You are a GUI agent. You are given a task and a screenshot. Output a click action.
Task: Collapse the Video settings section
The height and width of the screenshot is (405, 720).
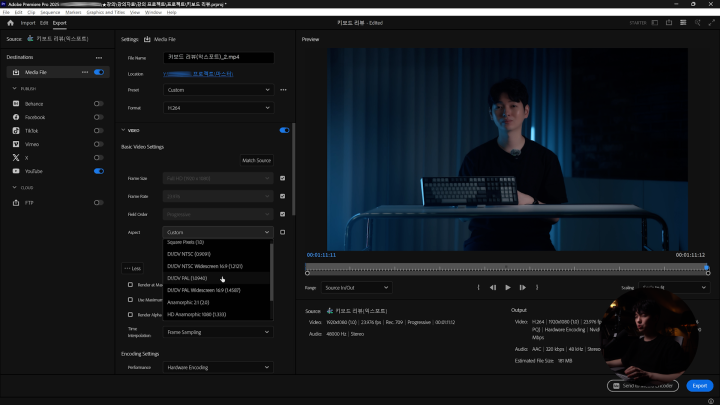point(123,130)
